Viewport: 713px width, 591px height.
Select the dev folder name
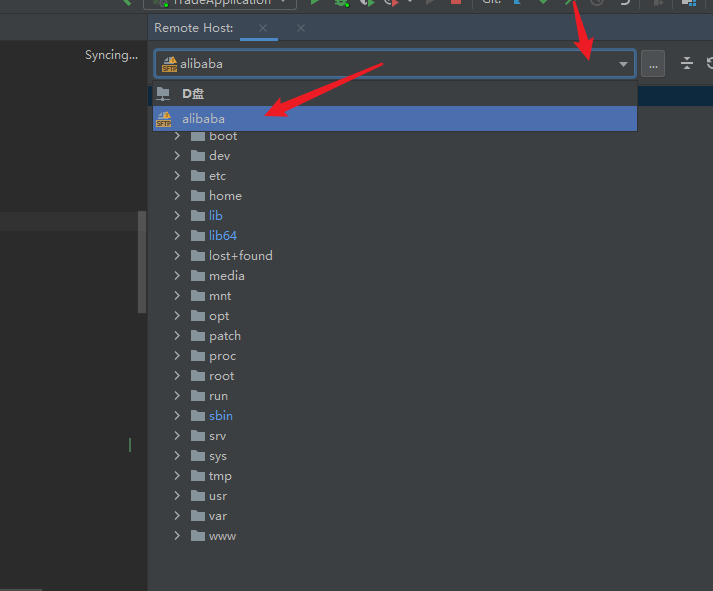[x=220, y=156]
